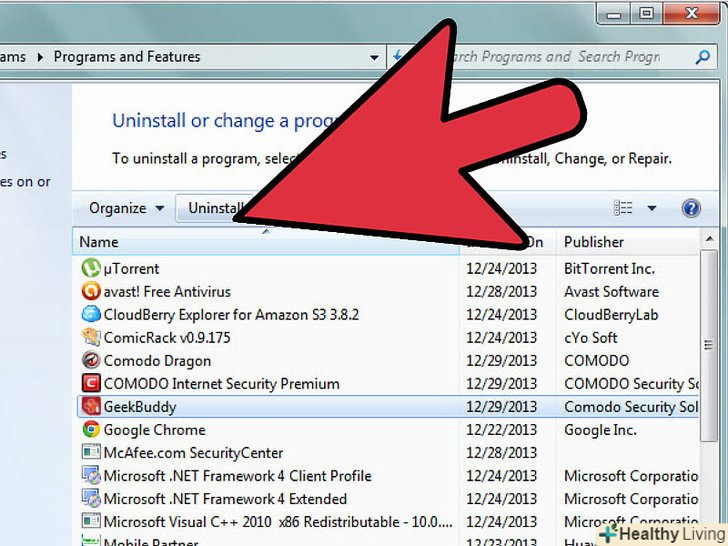Viewport: 728px width, 546px height.
Task: Click the change view icon
Action: click(x=623, y=208)
